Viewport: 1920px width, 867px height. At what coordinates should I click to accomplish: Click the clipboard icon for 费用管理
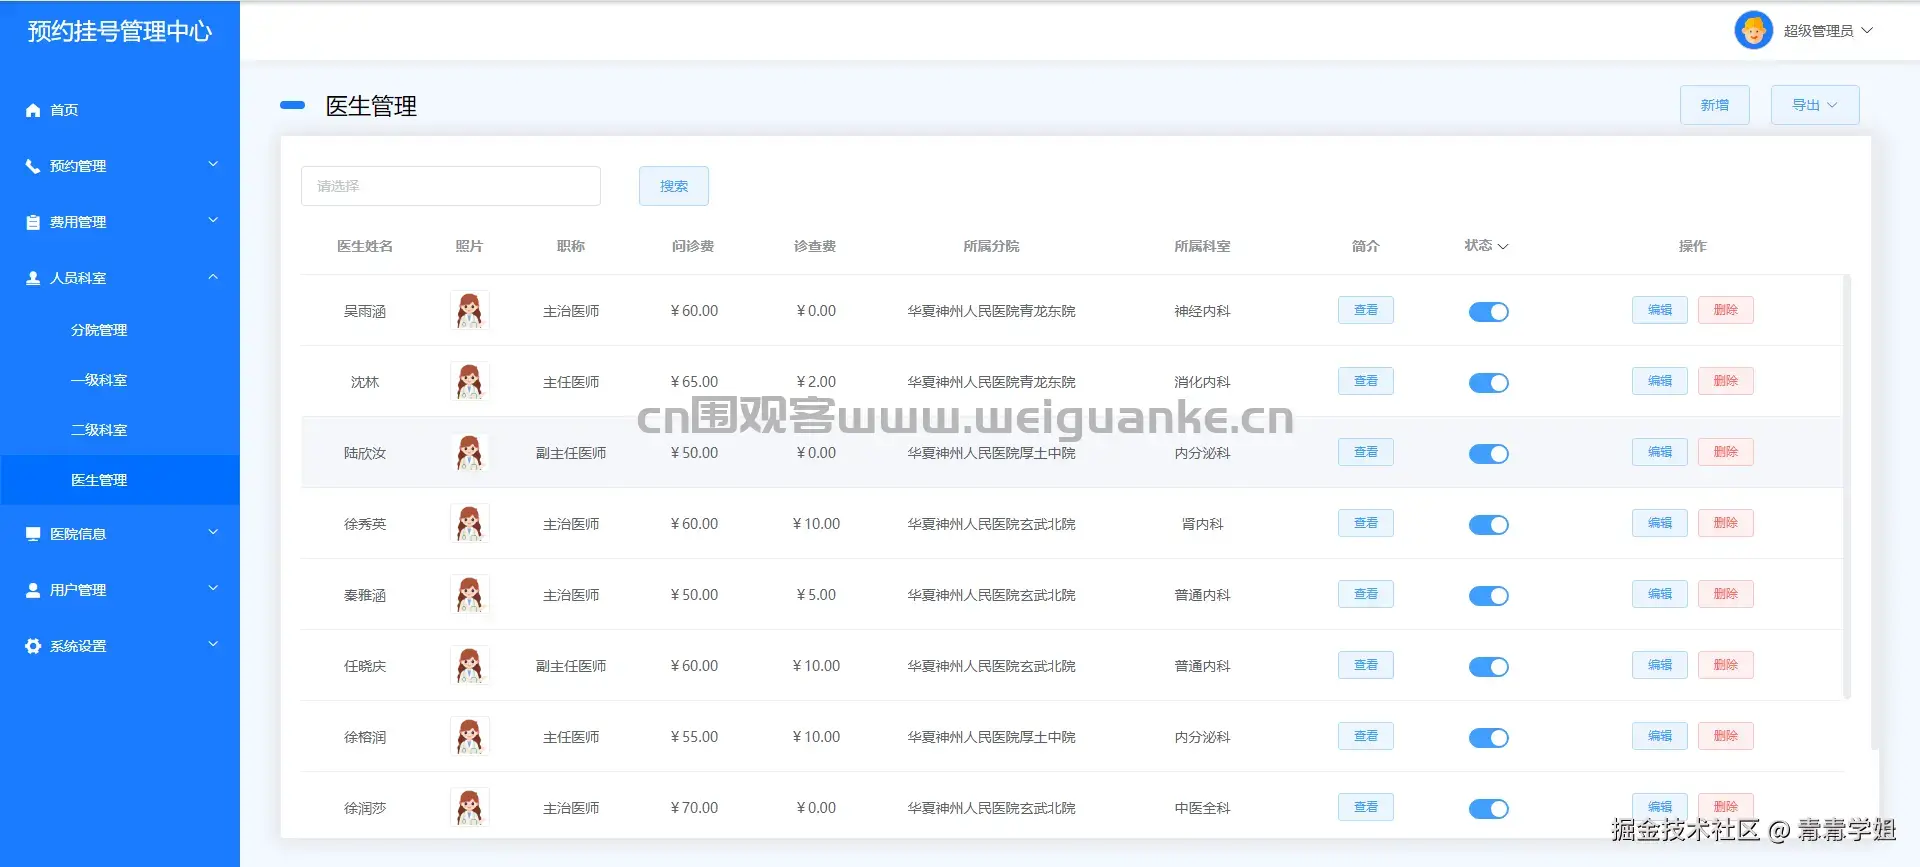(33, 222)
